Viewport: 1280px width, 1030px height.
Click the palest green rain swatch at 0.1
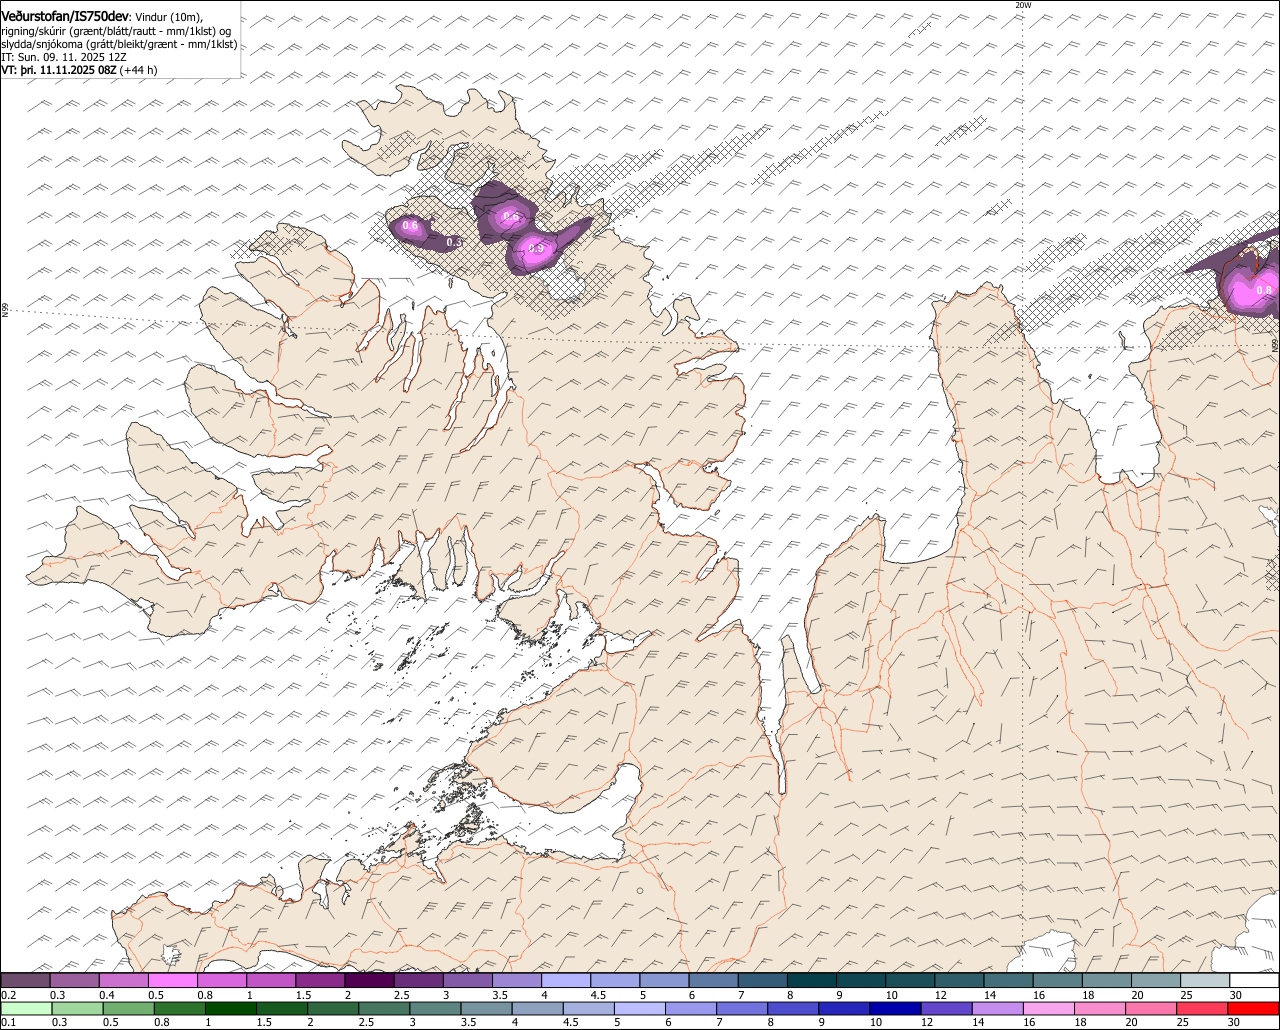tap(25, 1008)
